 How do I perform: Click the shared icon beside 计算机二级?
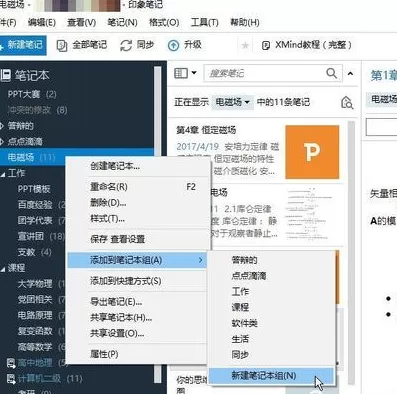click(x=11, y=379)
